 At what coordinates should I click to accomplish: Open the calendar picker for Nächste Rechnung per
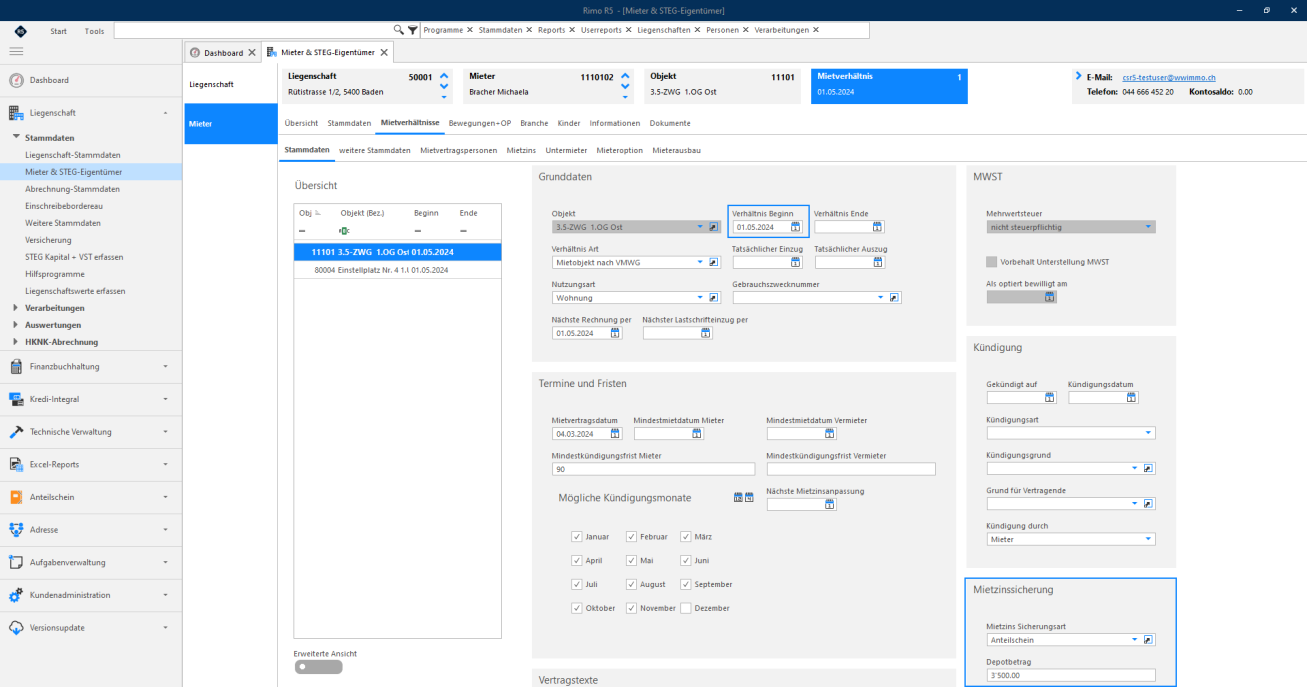pos(615,333)
